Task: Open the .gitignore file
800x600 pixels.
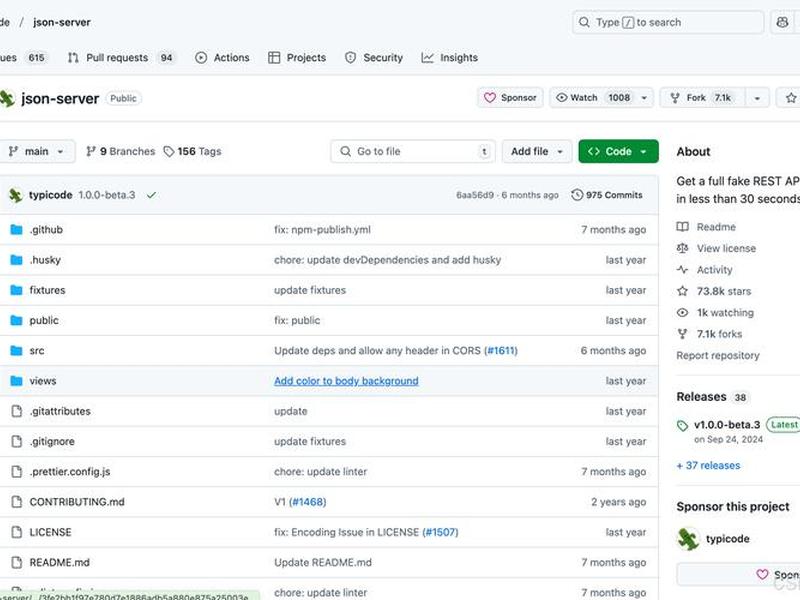Action: click(x=52, y=441)
